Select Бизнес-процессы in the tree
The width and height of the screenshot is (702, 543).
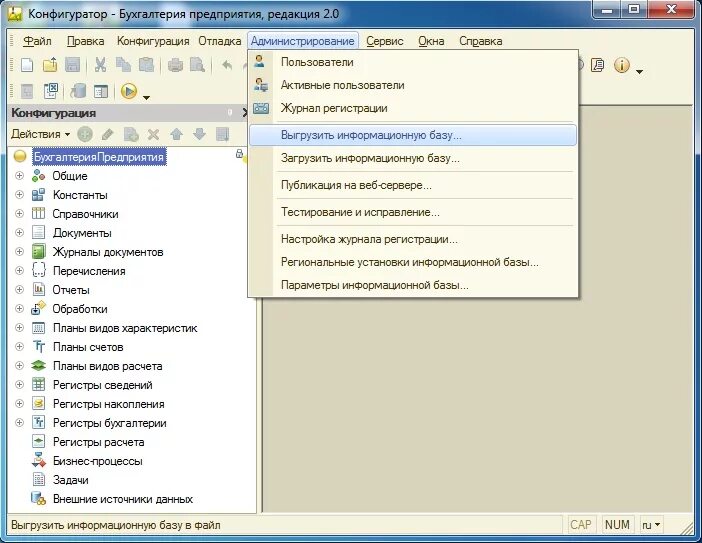point(98,461)
